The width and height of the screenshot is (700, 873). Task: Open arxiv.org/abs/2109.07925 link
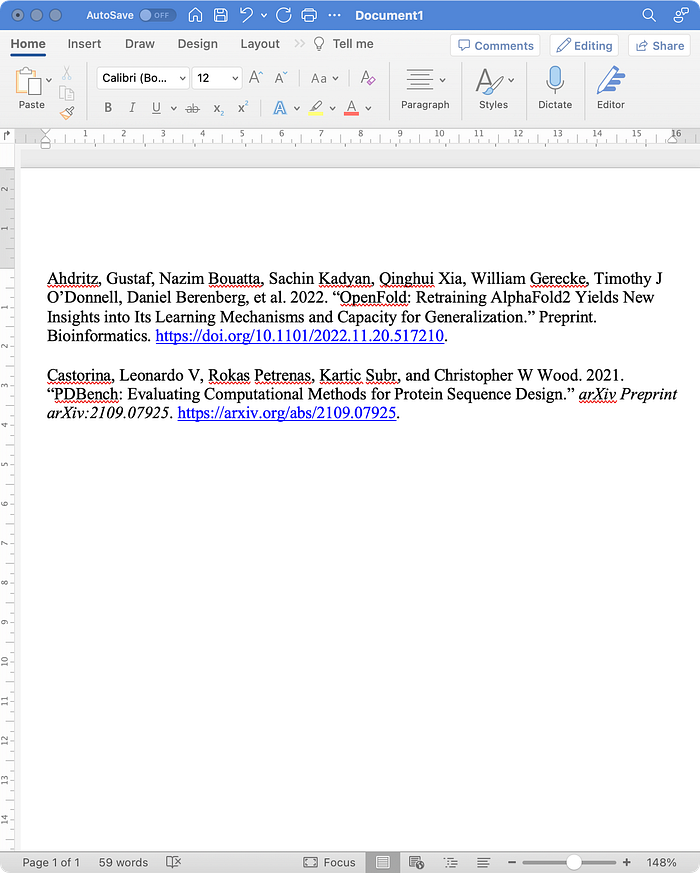pyautogui.click(x=287, y=413)
